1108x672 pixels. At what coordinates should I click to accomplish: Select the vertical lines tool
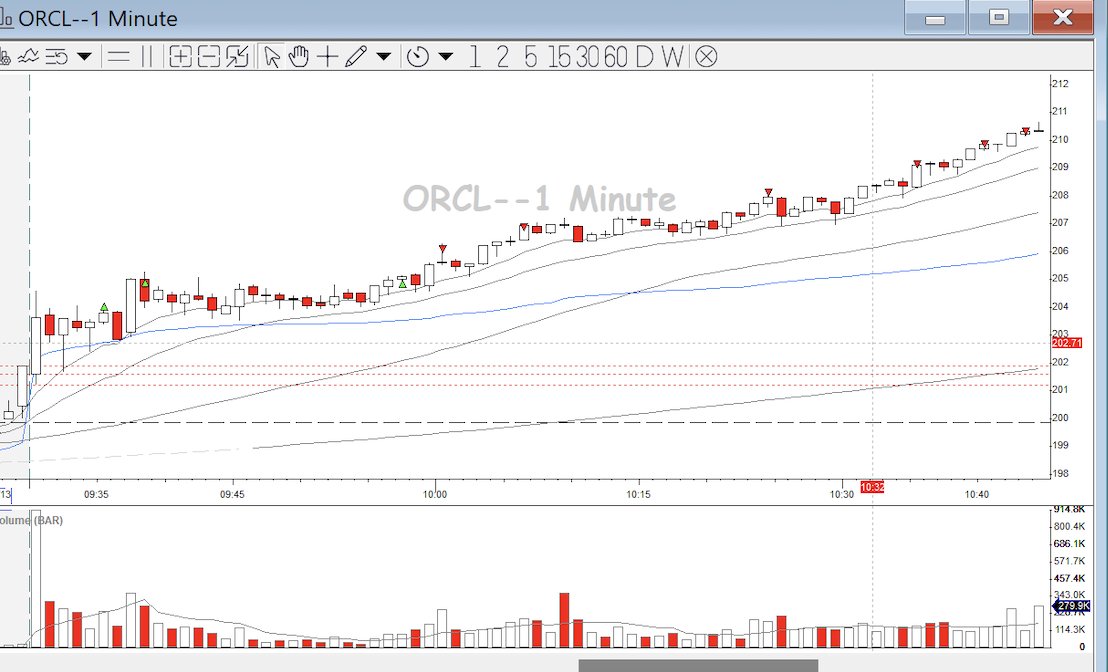coord(147,56)
